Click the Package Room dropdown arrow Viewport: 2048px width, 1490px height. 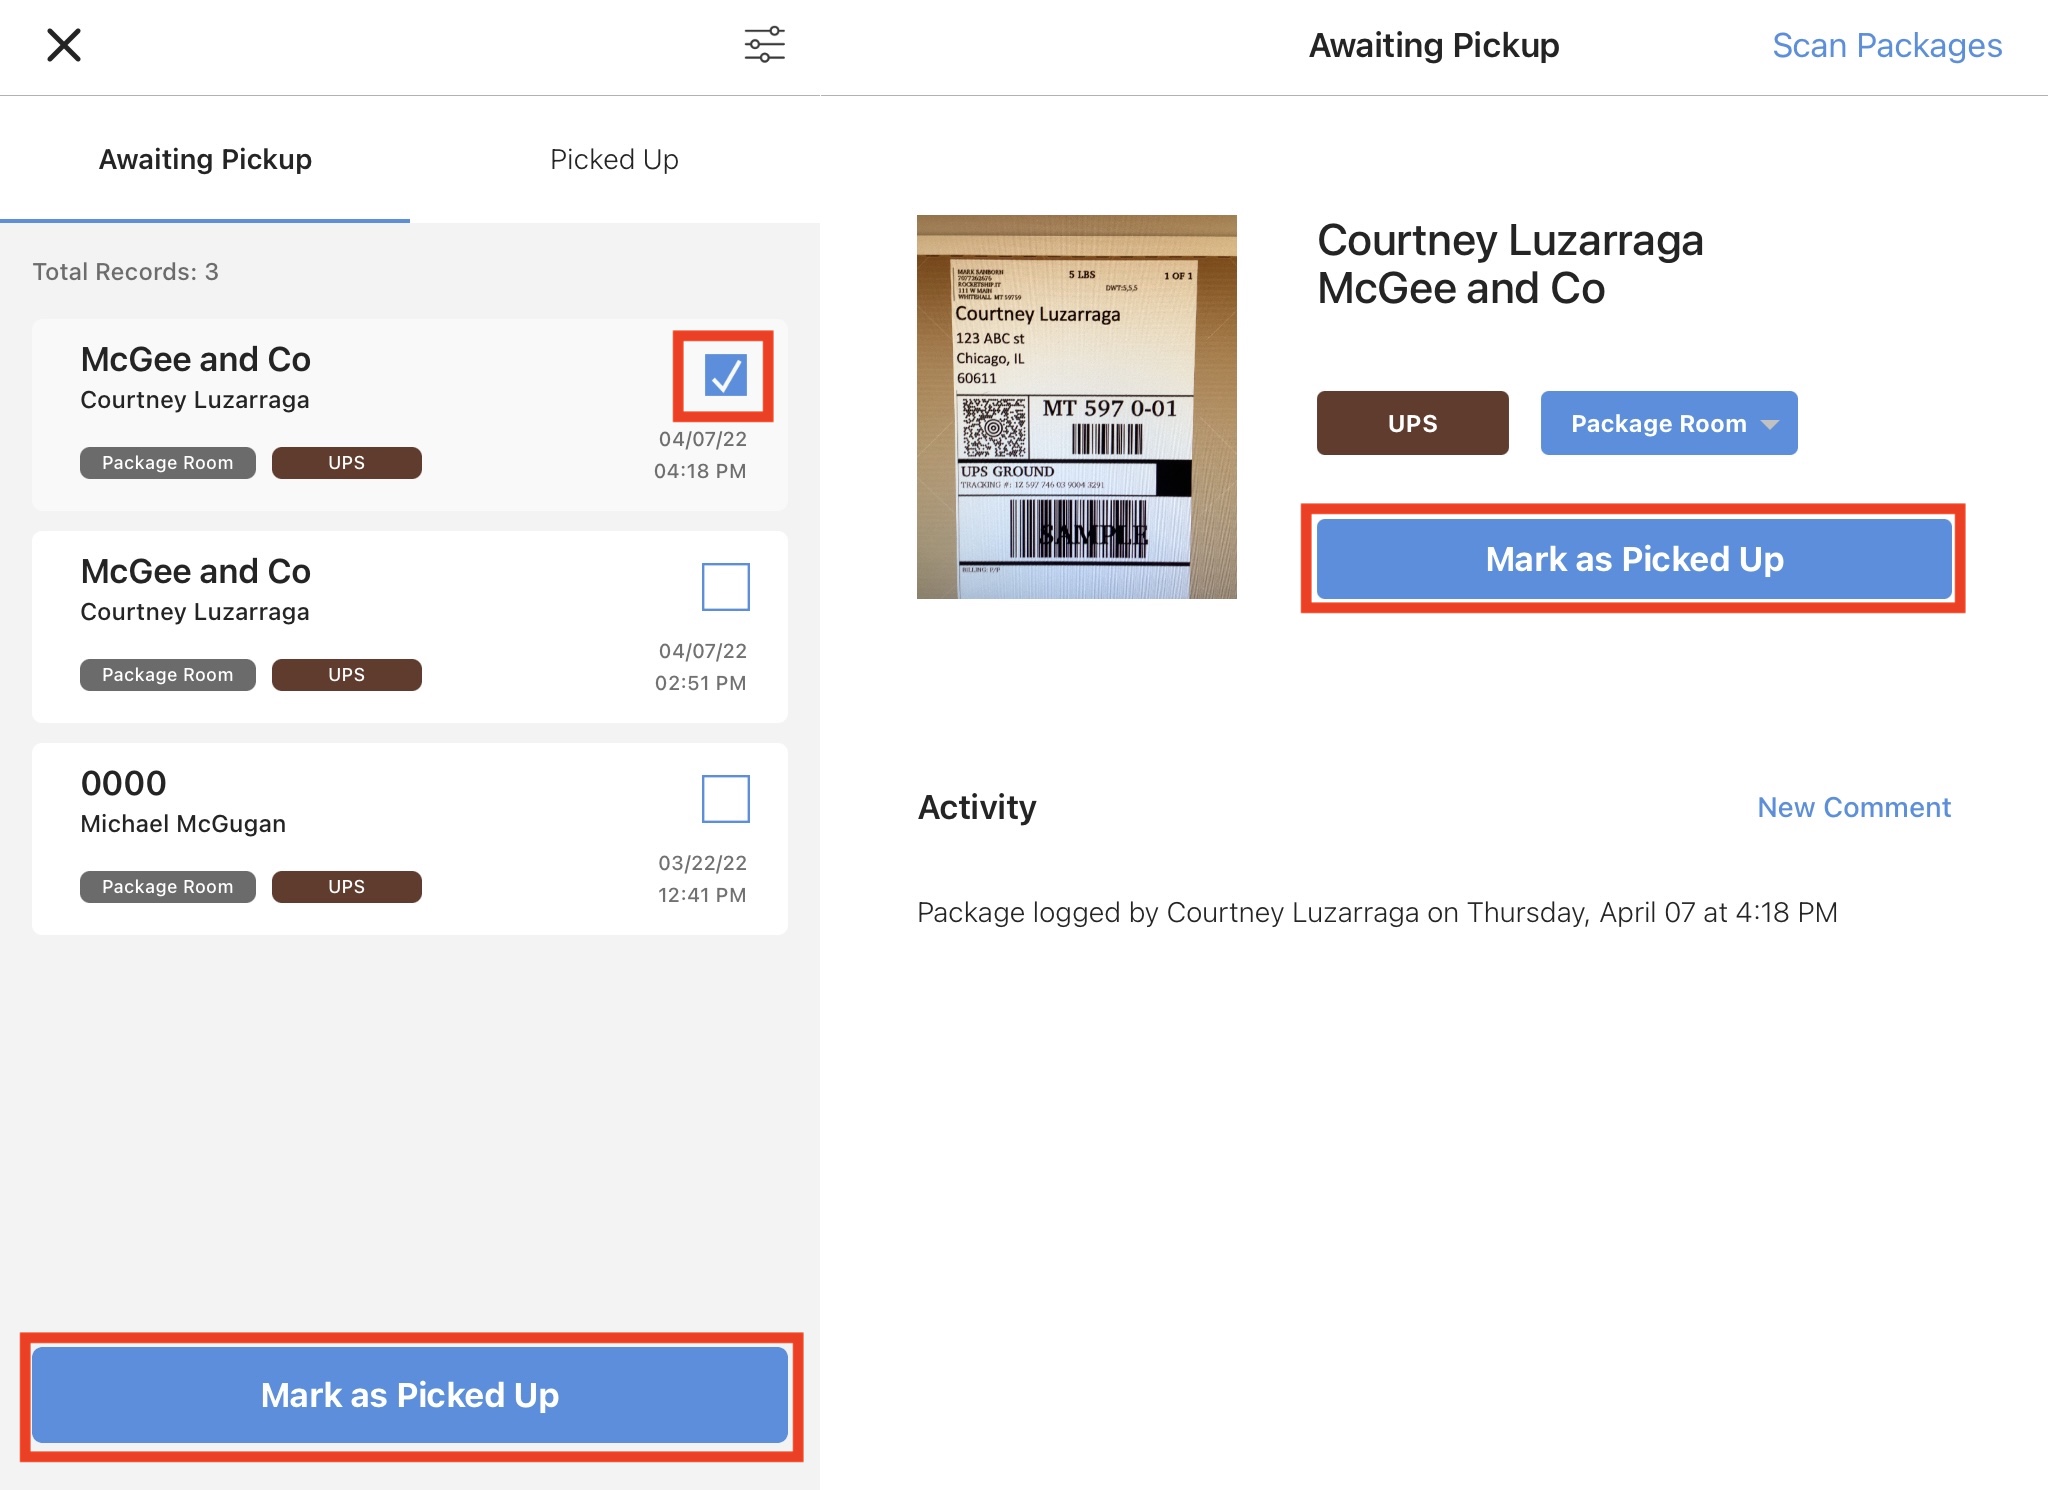point(1770,424)
